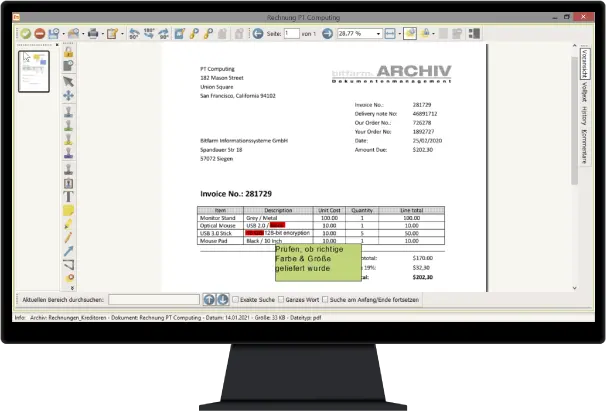The image size is (606, 411).
Task: Click the save document disk icon
Action: click(53, 34)
